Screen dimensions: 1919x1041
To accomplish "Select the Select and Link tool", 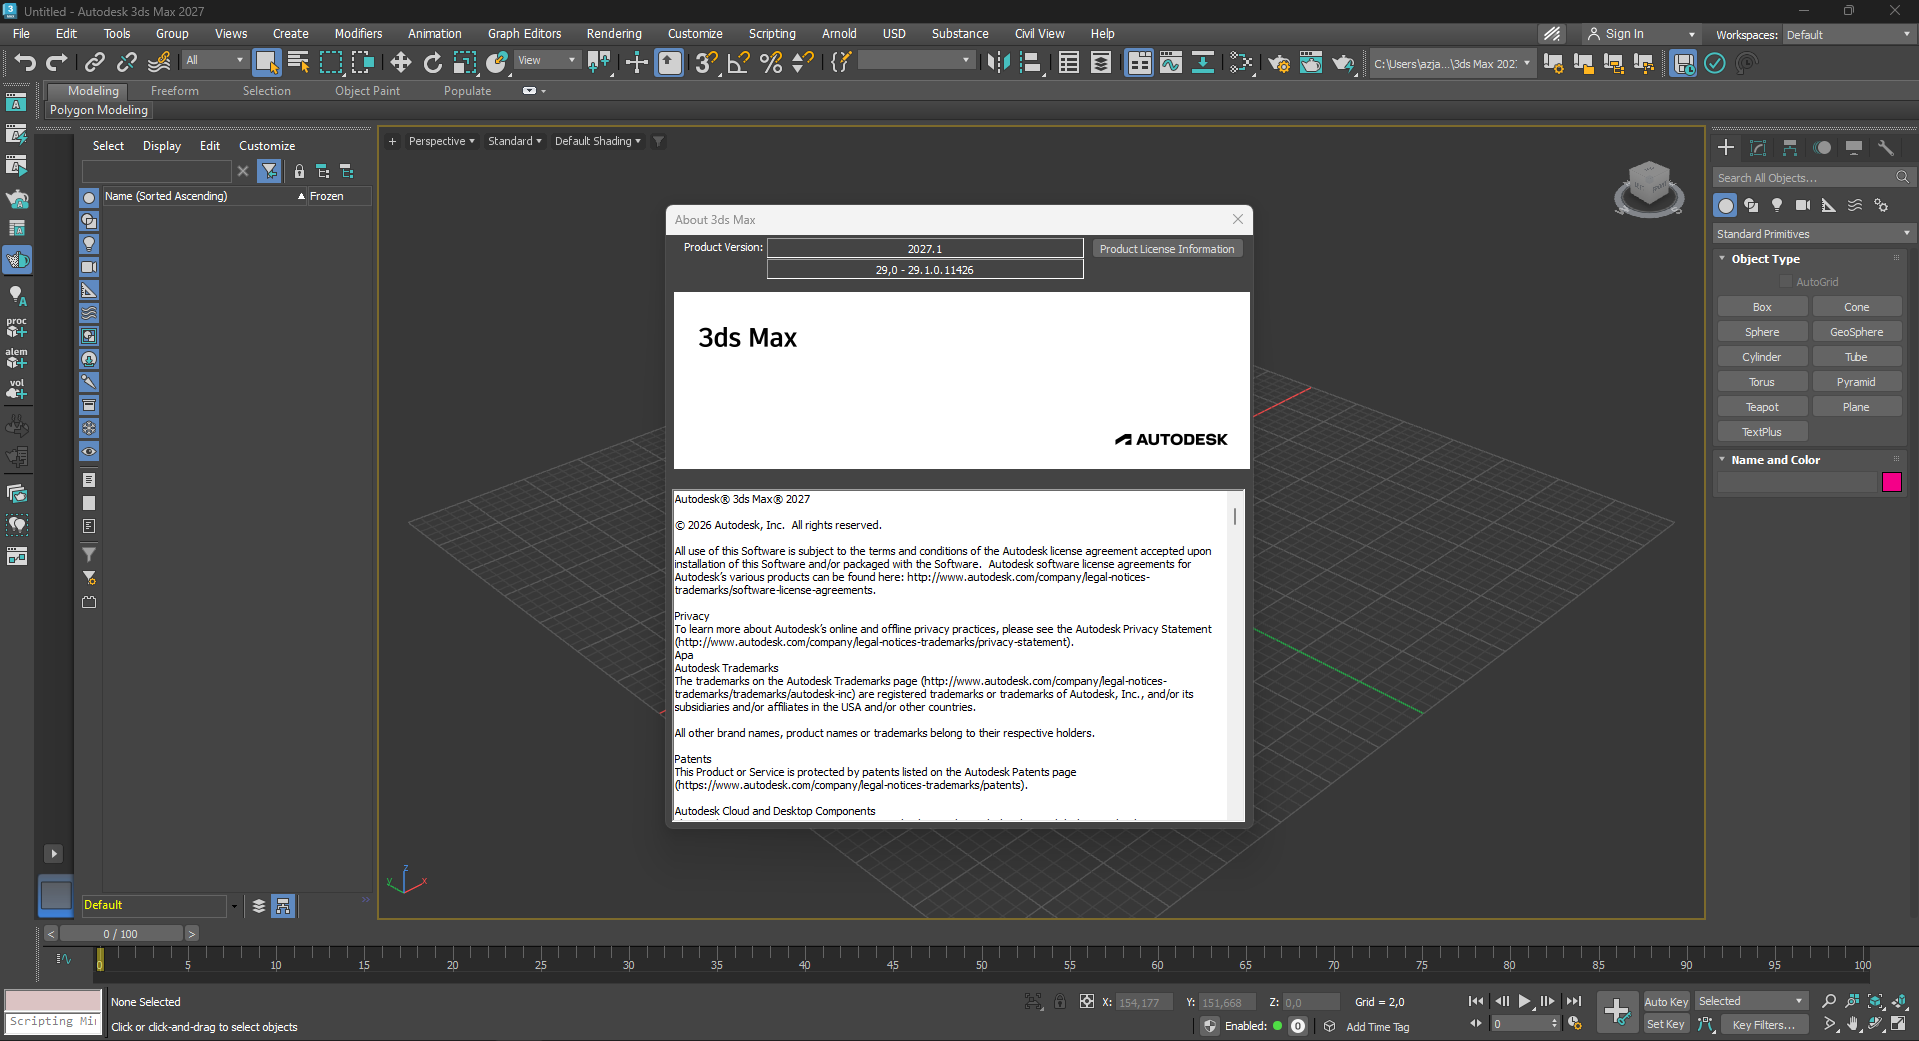I will coord(95,63).
